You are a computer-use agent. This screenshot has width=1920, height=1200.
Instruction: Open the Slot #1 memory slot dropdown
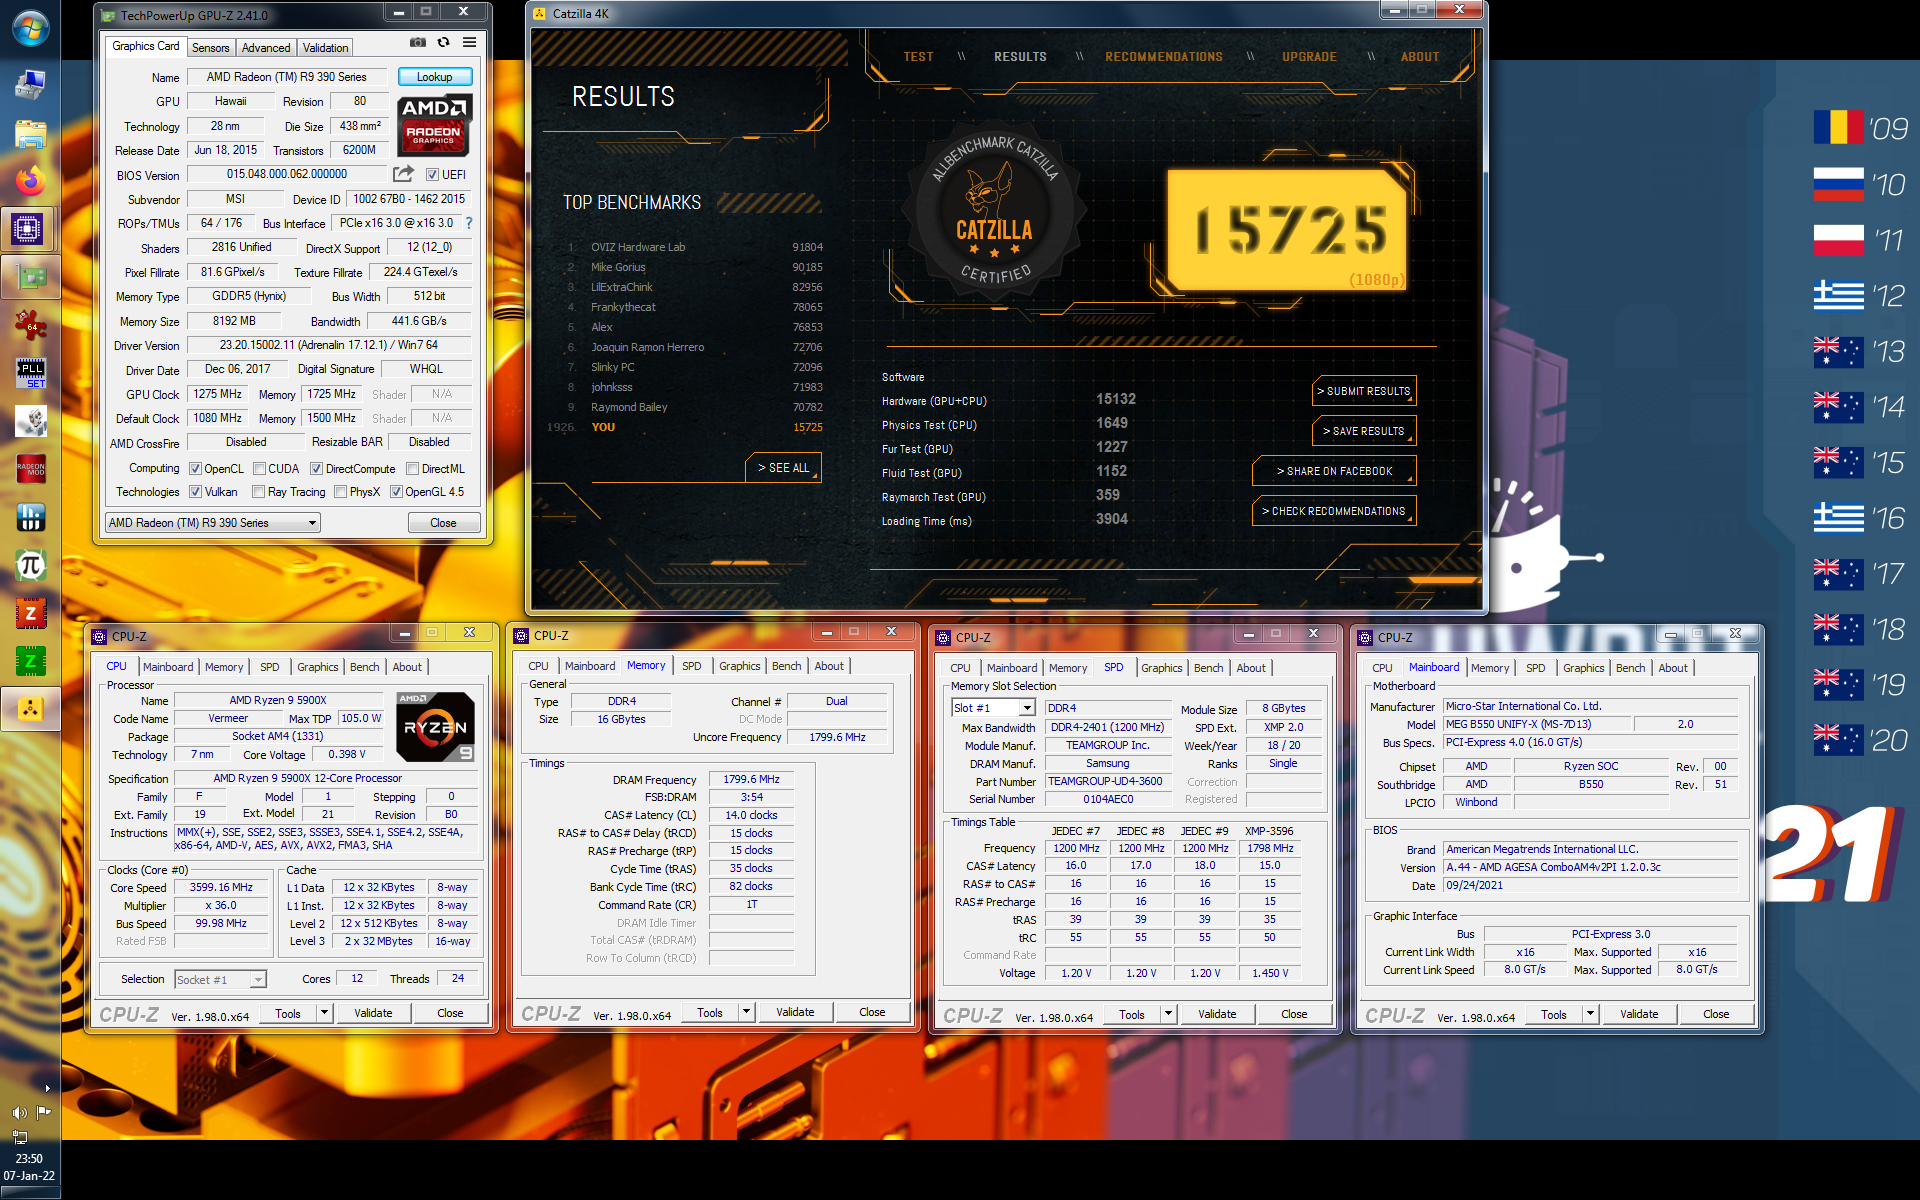992,707
